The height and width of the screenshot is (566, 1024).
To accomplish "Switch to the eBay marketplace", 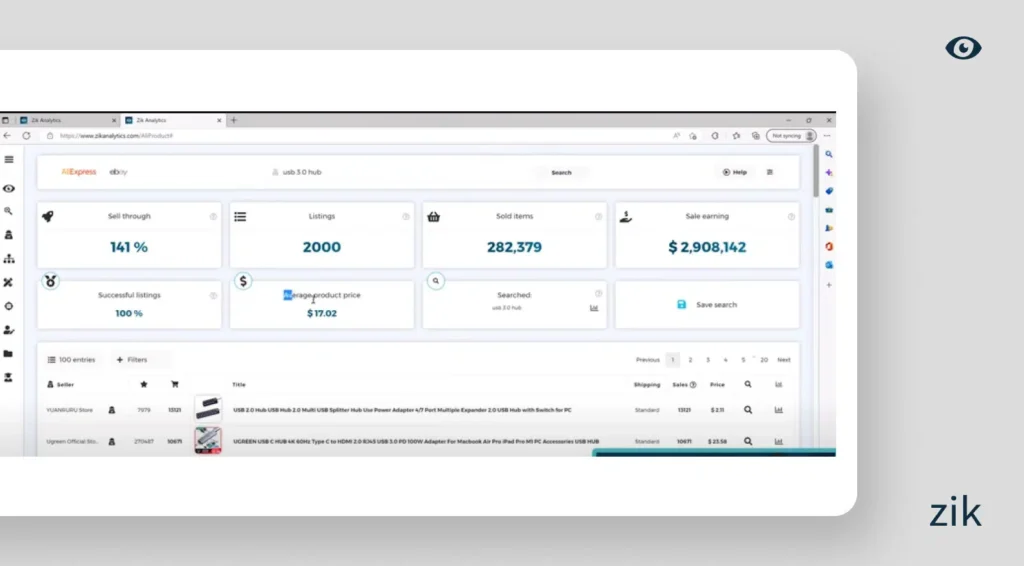I will coord(118,172).
